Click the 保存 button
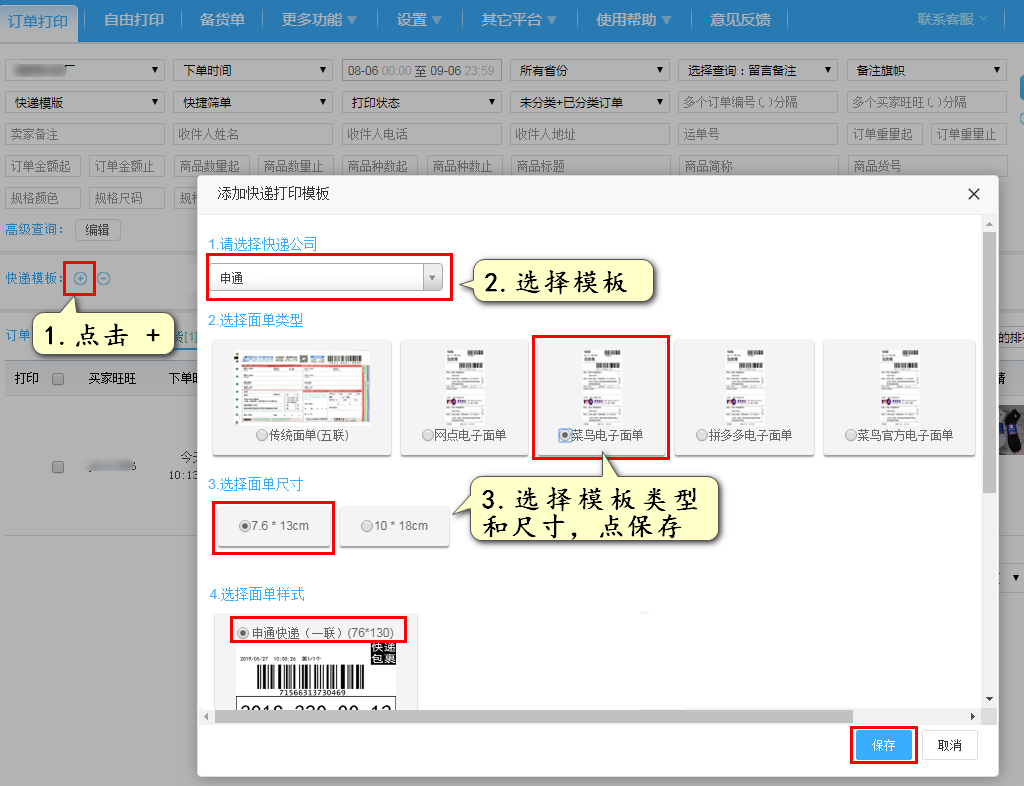Viewport: 1024px width, 786px height. 884,745
